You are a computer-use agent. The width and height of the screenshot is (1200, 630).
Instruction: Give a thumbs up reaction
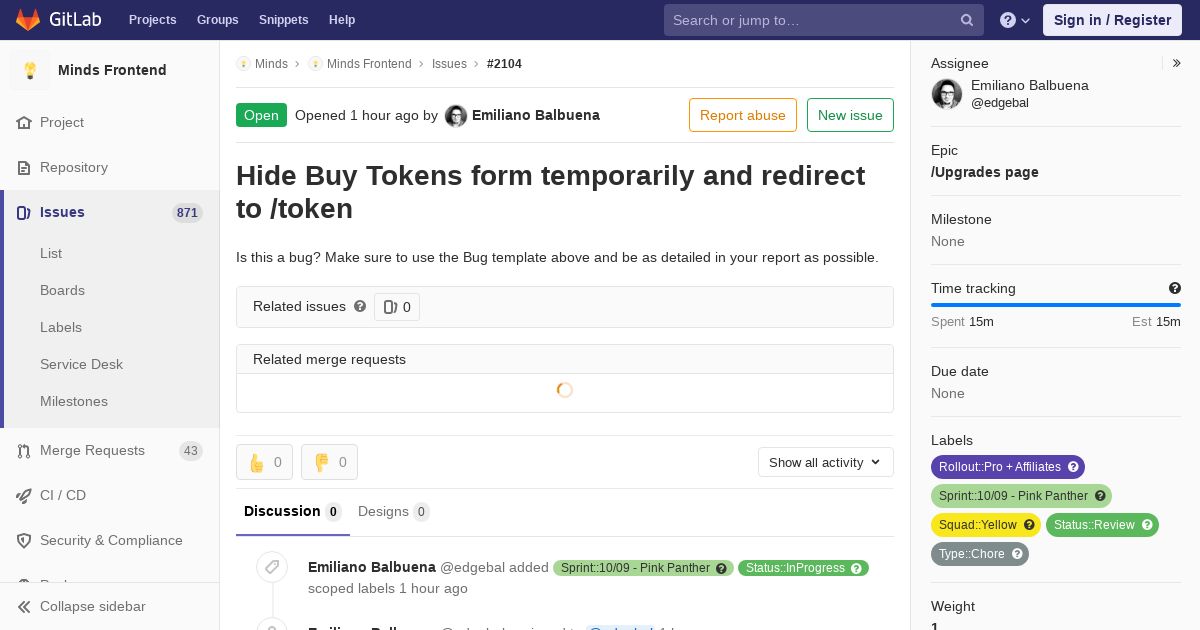click(264, 462)
